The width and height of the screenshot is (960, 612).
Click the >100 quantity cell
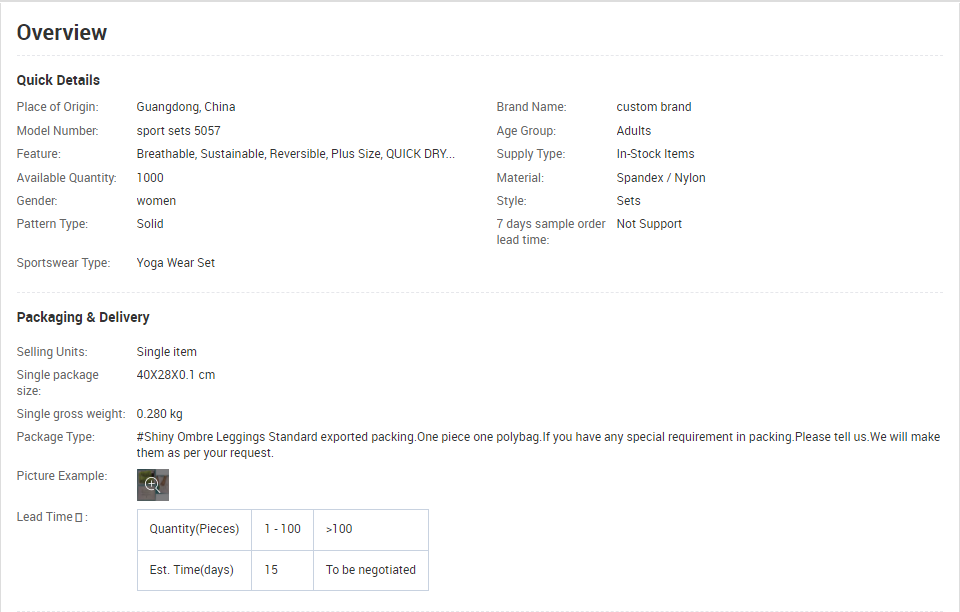coord(371,529)
